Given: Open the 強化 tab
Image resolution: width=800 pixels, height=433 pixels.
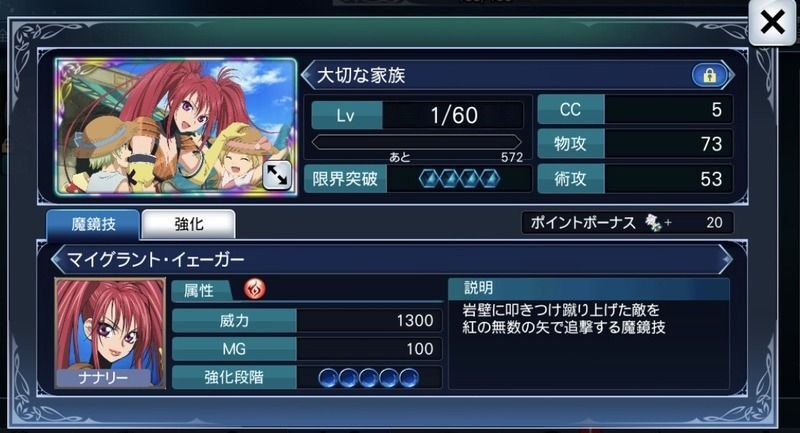Looking at the screenshot, I should coord(188,224).
